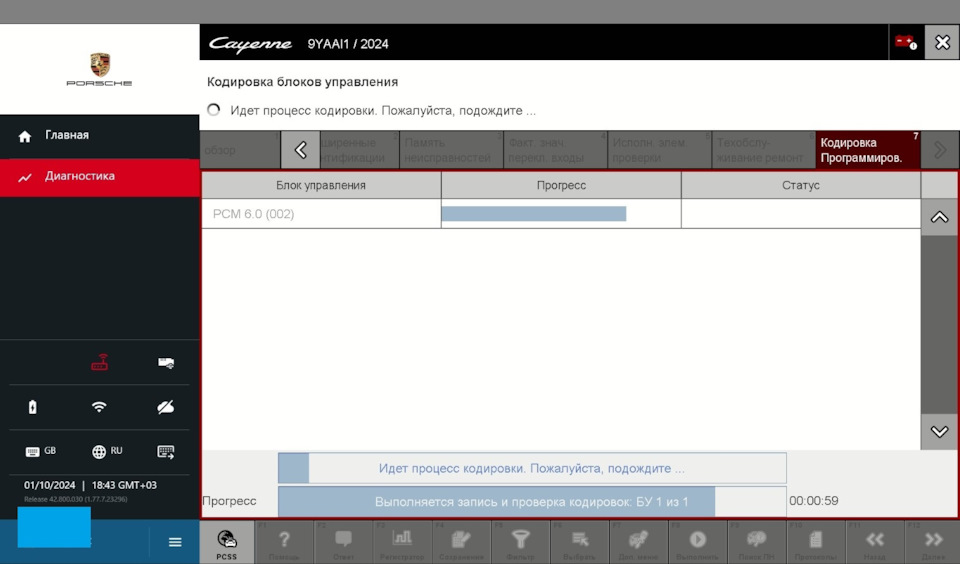This screenshot has height=564, width=960.
Task: Click Выполнить (F8) play icon
Action: (697, 543)
